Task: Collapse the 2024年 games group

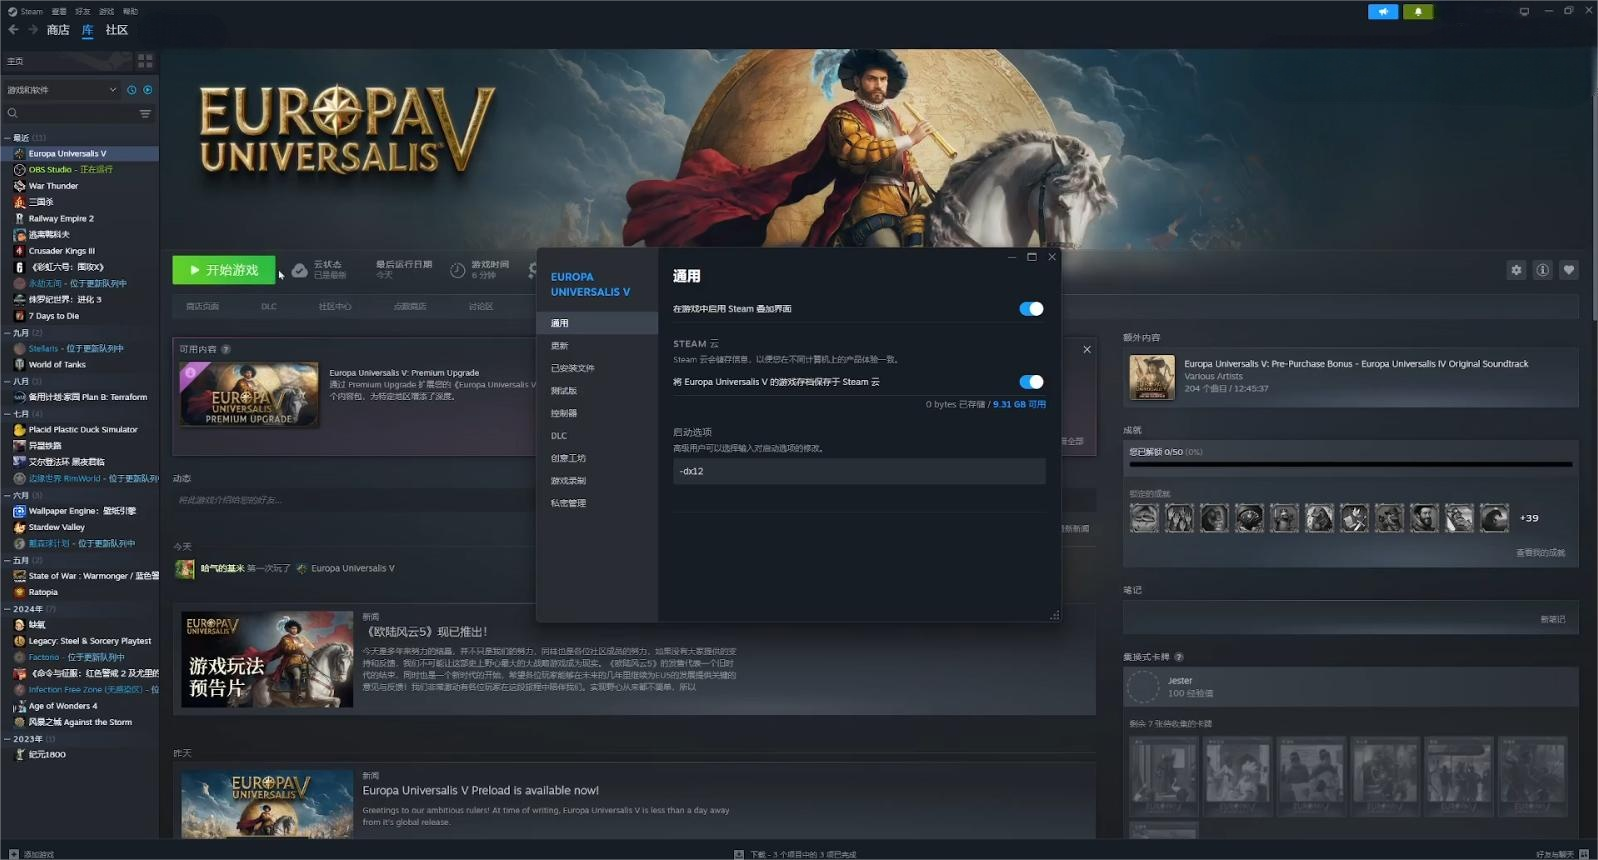Action: 8,609
